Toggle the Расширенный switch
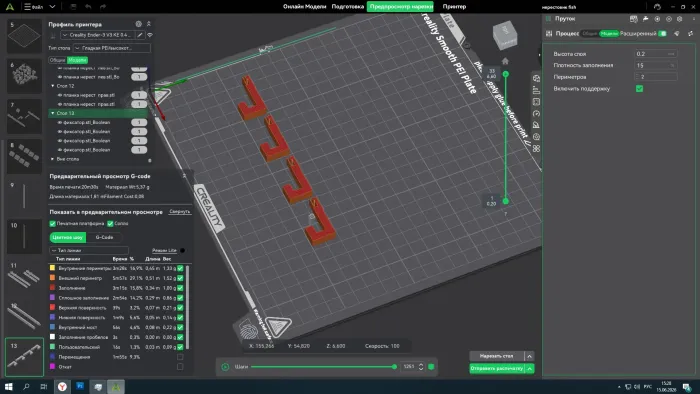700x394 pixels. pos(662,33)
